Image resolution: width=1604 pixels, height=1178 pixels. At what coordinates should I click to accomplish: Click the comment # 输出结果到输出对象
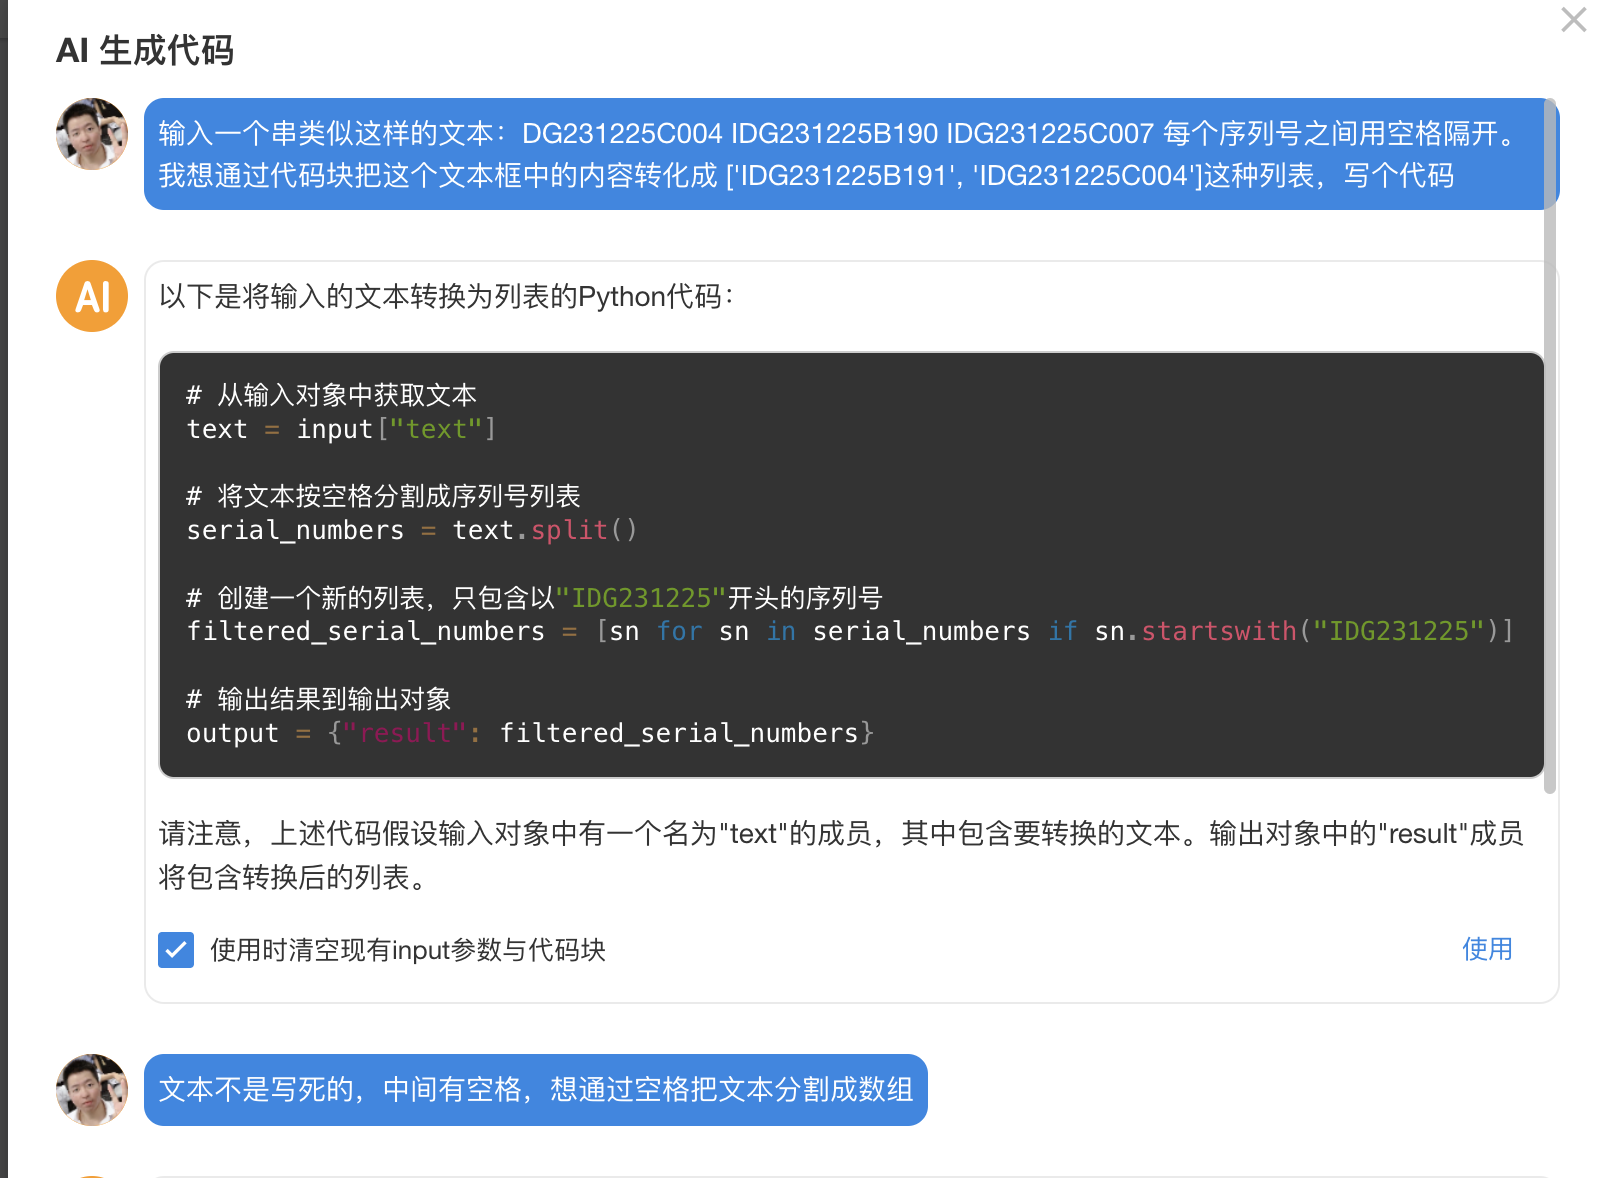click(x=318, y=699)
